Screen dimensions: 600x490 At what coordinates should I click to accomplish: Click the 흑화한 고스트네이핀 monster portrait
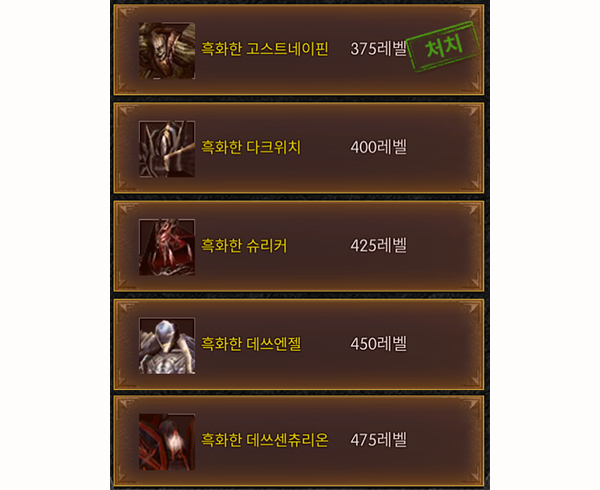167,51
